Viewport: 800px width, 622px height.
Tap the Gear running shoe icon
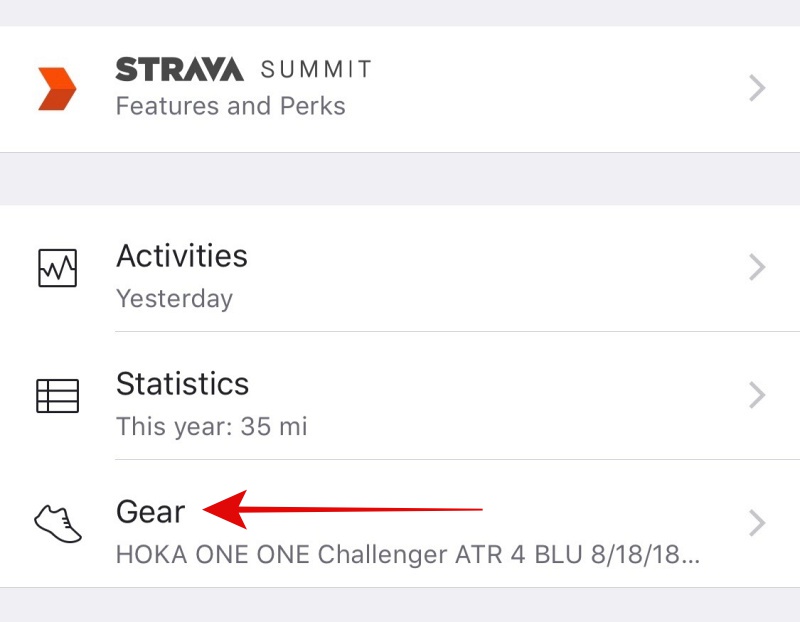click(58, 524)
